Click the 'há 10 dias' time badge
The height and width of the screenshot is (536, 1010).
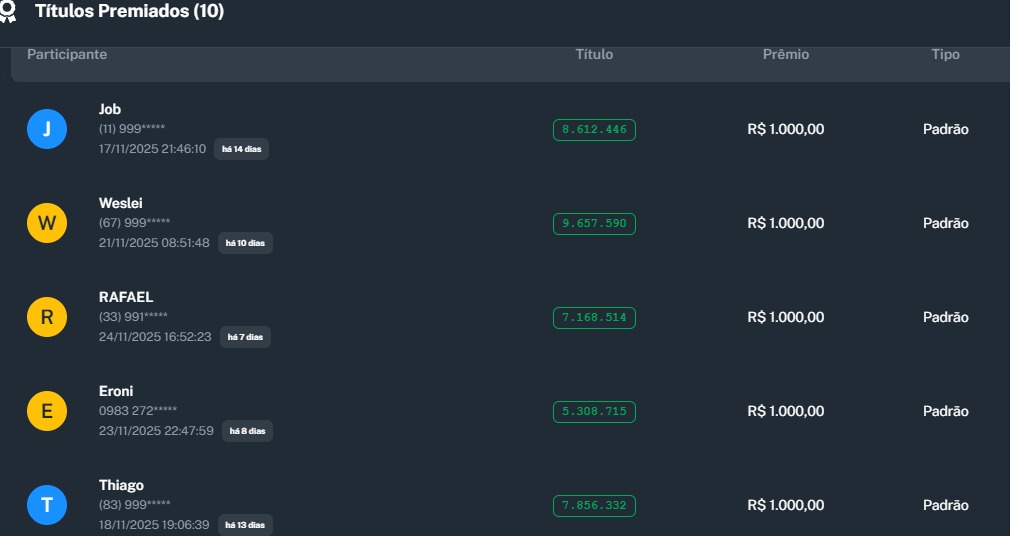[x=245, y=243]
